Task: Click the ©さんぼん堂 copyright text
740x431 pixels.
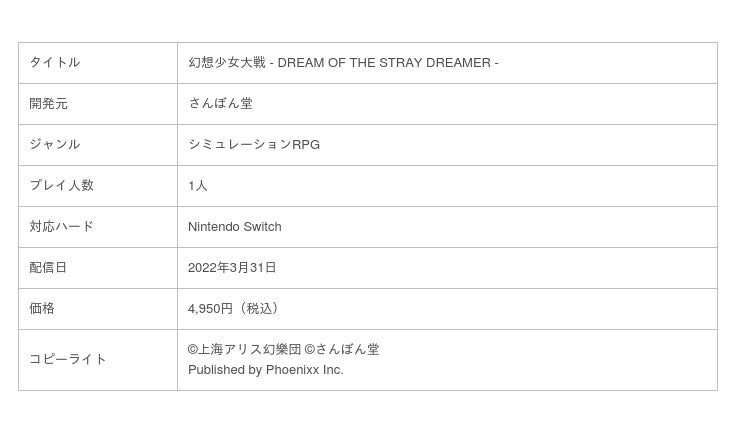Action: coord(342,349)
